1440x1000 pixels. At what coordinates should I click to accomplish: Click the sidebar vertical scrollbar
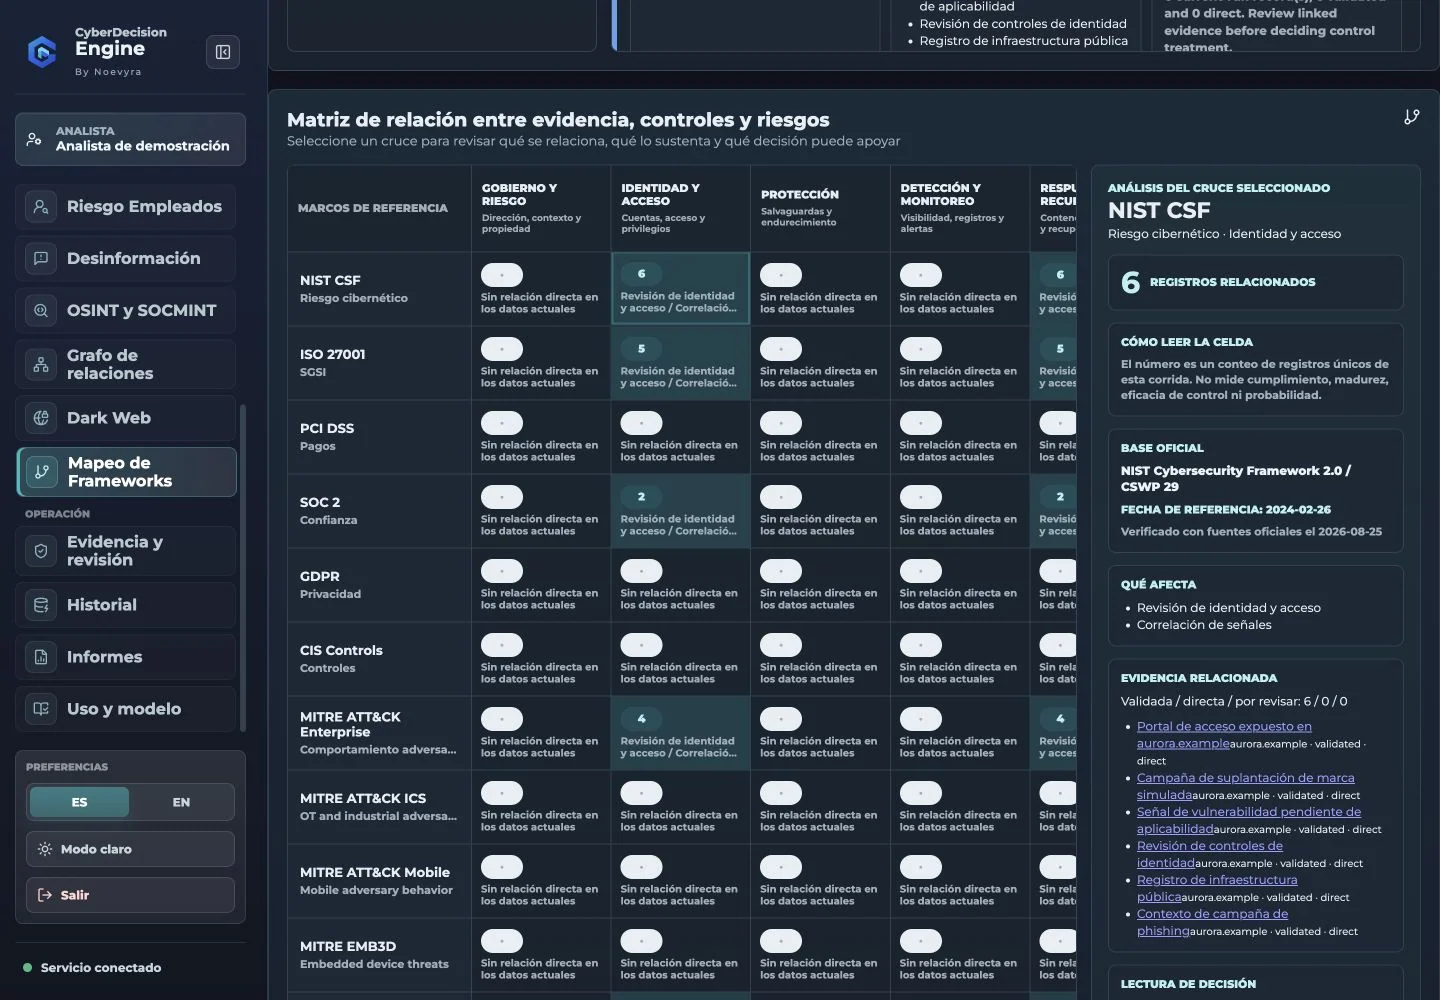pyautogui.click(x=243, y=567)
